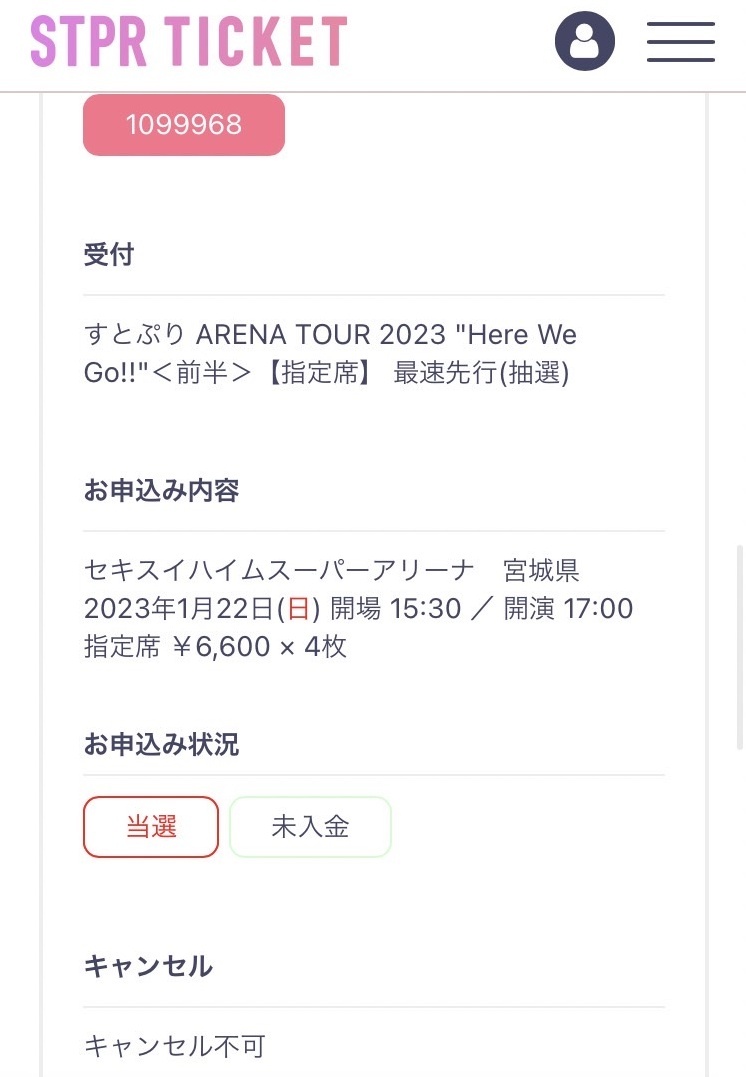The width and height of the screenshot is (746, 1077).
Task: Click the page scrollbar thumb
Action: click(739, 647)
